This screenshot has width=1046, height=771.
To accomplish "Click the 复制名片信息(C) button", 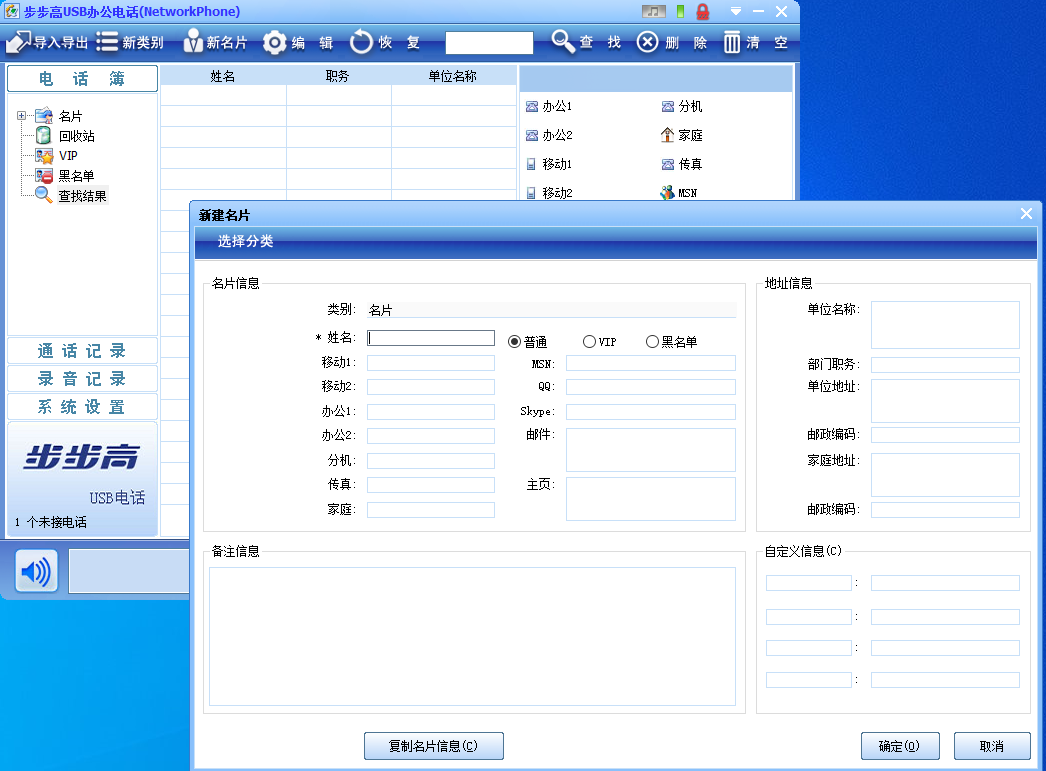I will tap(433, 746).
